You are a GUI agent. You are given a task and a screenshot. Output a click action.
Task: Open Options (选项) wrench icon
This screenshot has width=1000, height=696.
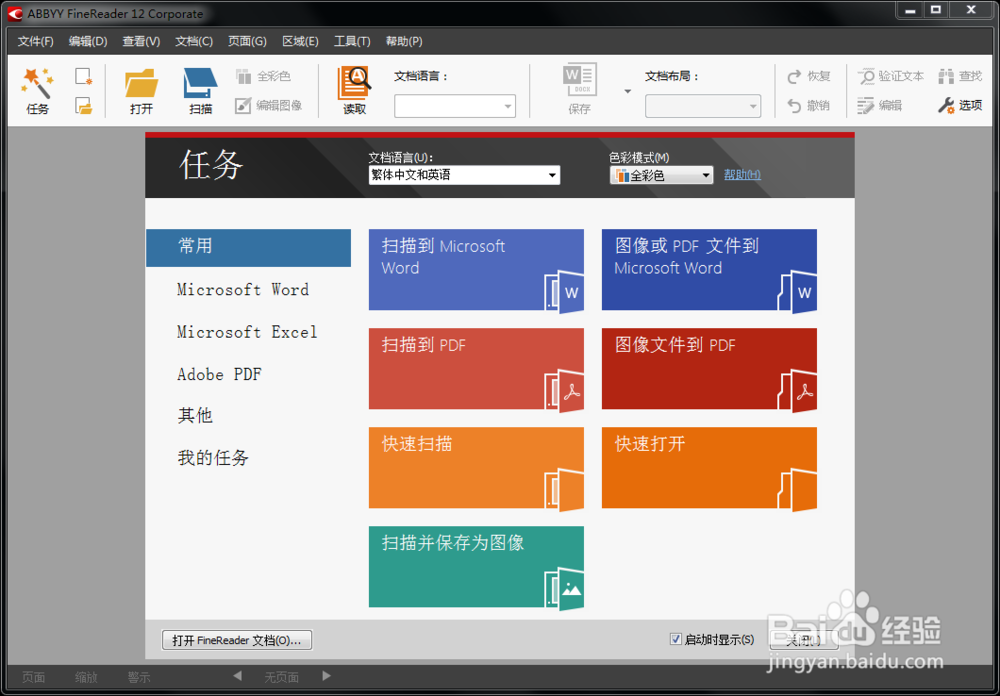click(960, 105)
